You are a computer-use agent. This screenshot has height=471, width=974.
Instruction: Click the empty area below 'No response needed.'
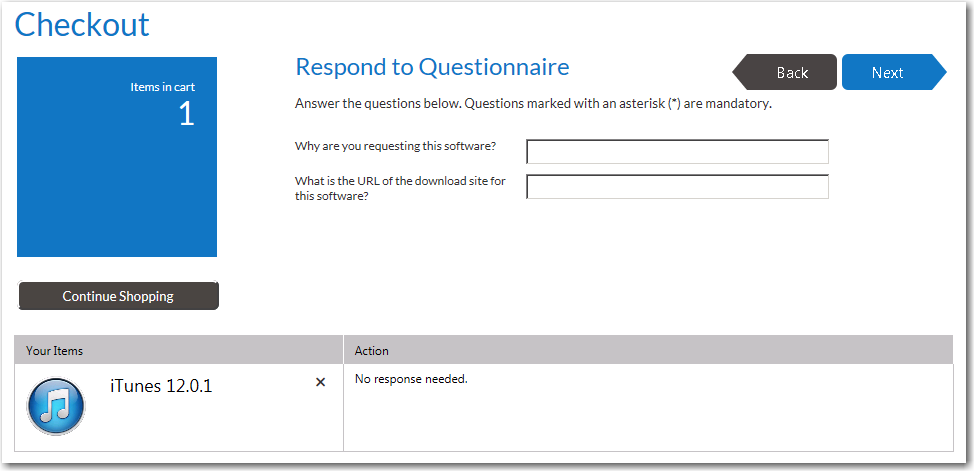pos(648,420)
